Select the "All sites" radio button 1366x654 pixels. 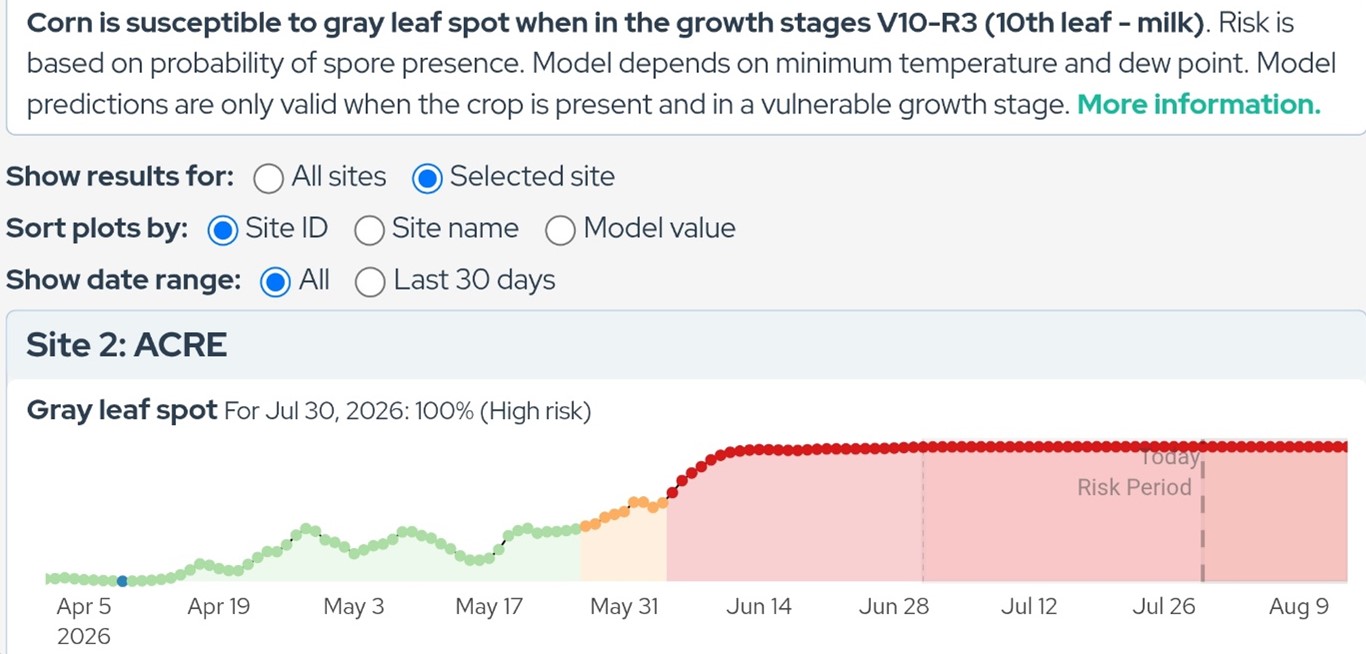(269, 178)
